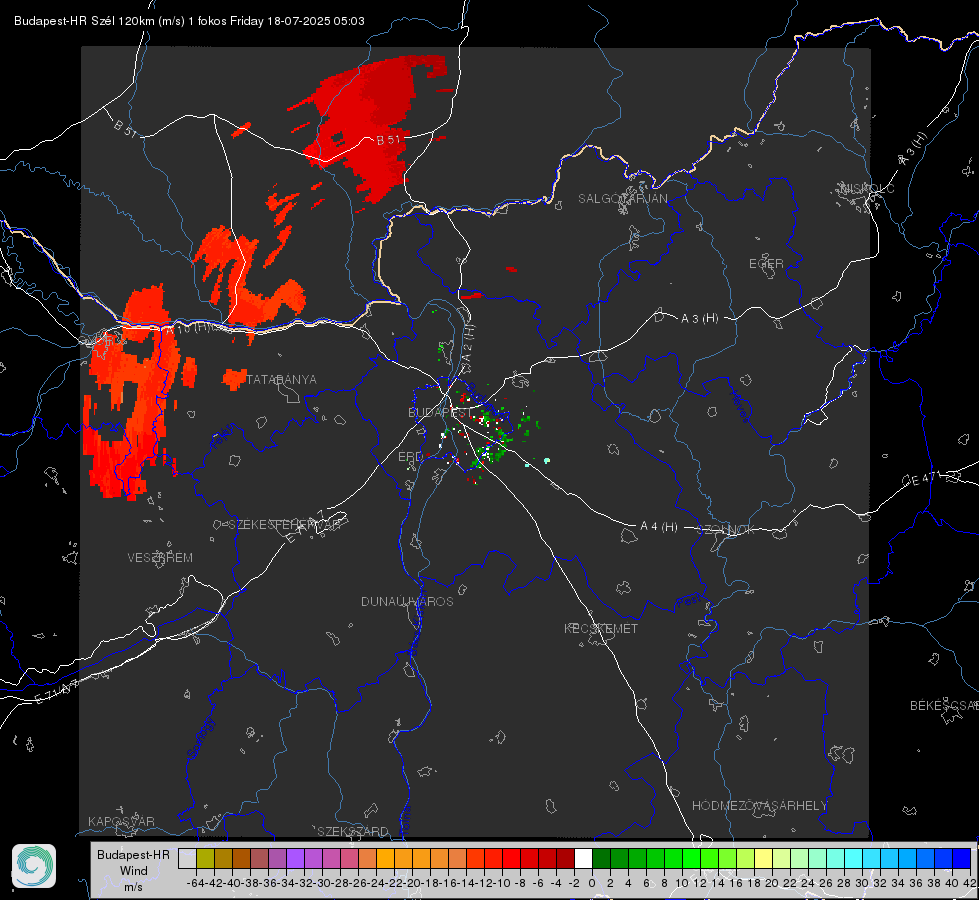Screen dimensions: 979x900
Task: Click the 'Wind' label in the legend
Action: coord(133,871)
